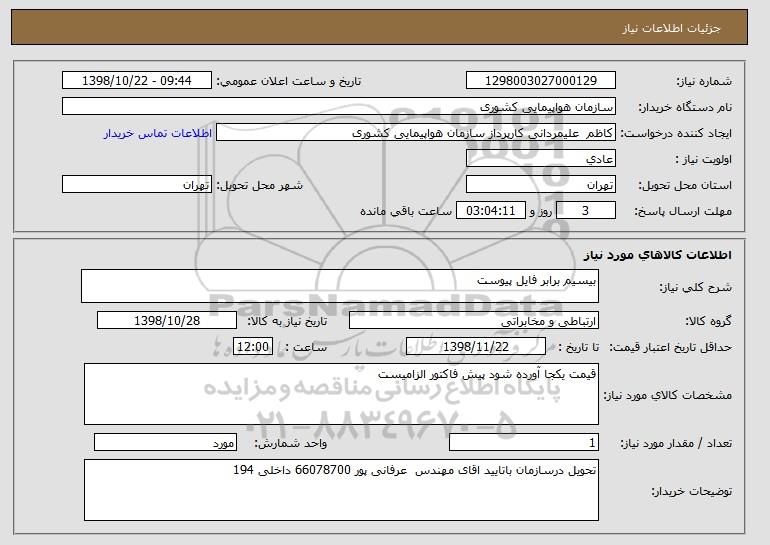This screenshot has width=770, height=545.
Task: Click the unit of measure field 'مورد'
Action: click(165, 442)
